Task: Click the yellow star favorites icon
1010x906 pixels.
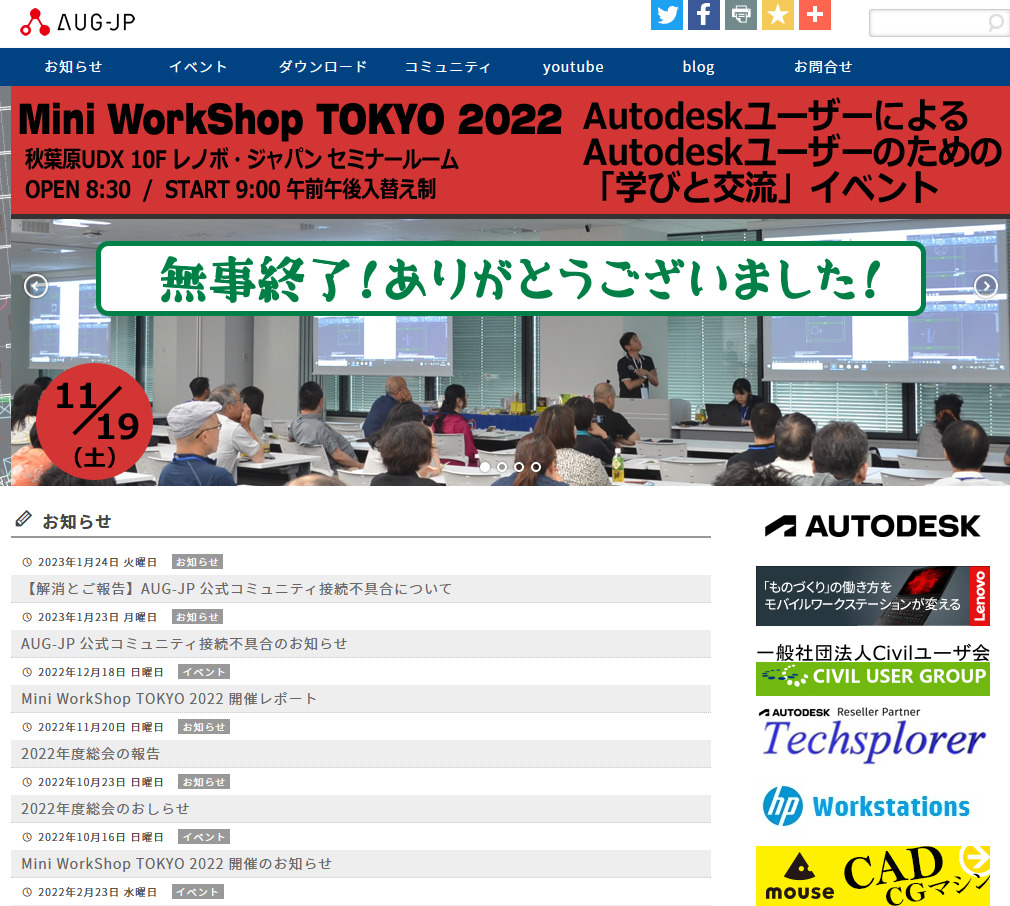Action: click(777, 14)
